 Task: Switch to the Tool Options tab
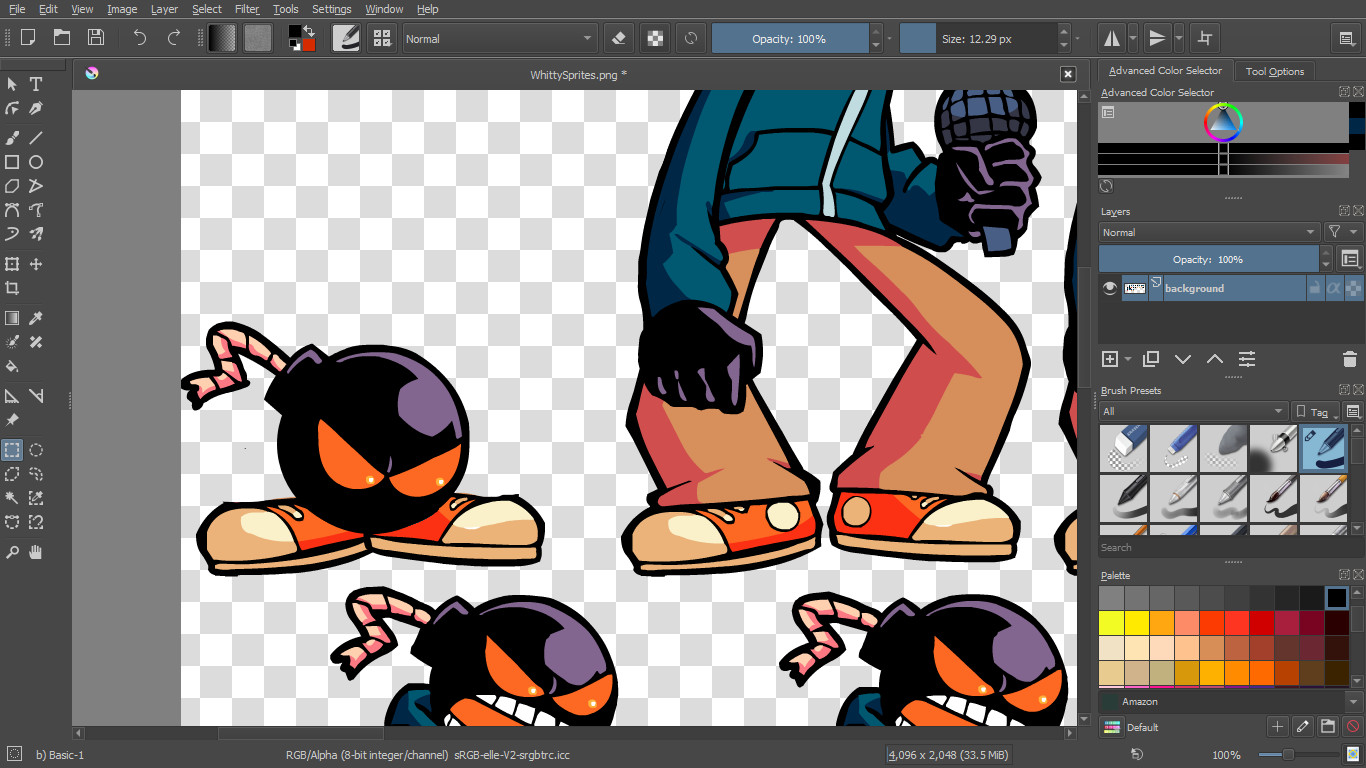point(1275,71)
